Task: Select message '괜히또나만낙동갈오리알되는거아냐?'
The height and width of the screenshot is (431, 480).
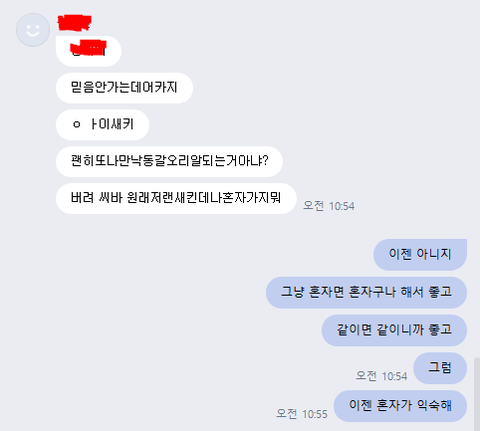Action: tap(169, 161)
